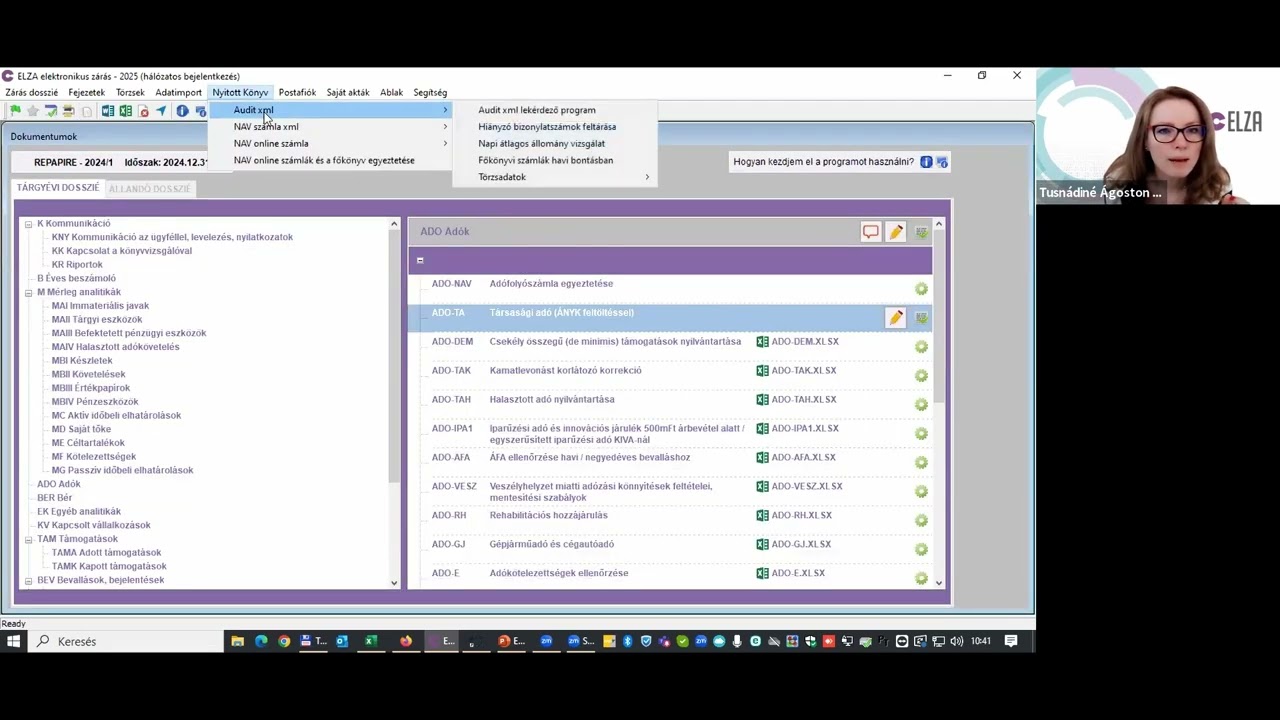The image size is (1280, 720).
Task: Click the printer icon in toolbar
Action: click(x=68, y=111)
